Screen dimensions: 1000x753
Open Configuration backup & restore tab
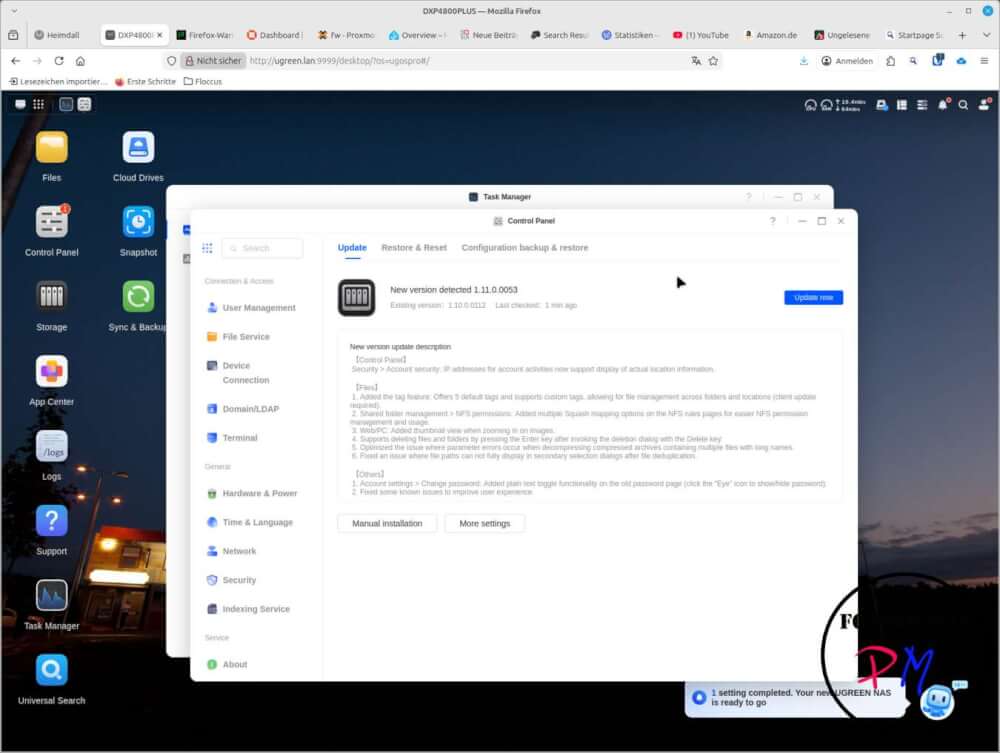click(x=524, y=248)
